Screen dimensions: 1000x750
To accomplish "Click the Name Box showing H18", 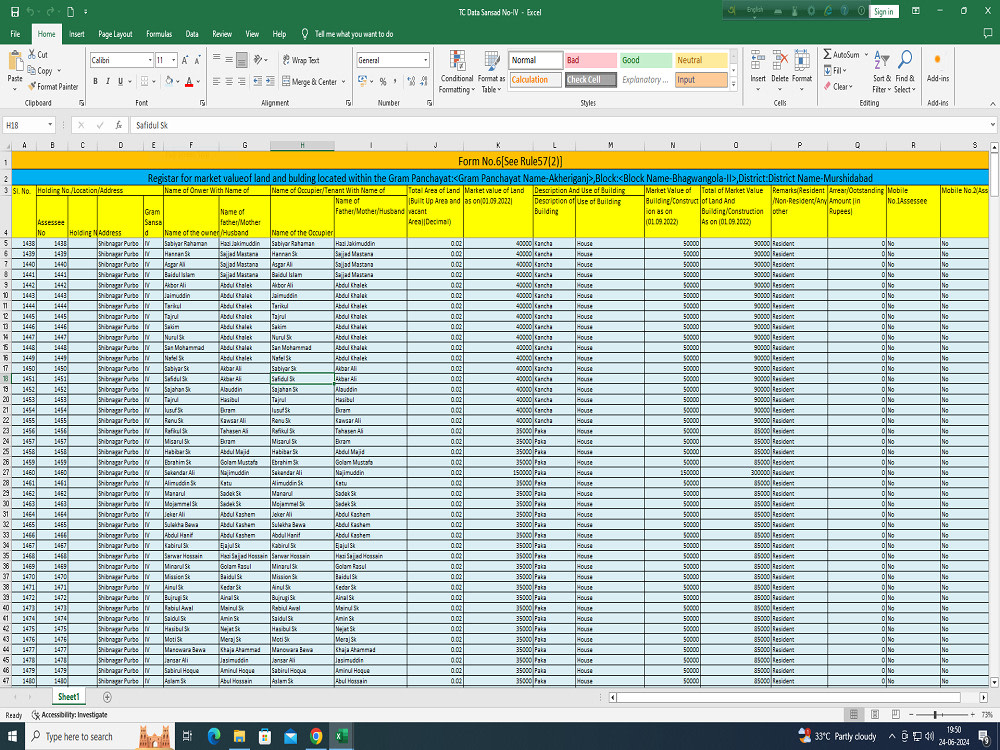I will point(29,125).
